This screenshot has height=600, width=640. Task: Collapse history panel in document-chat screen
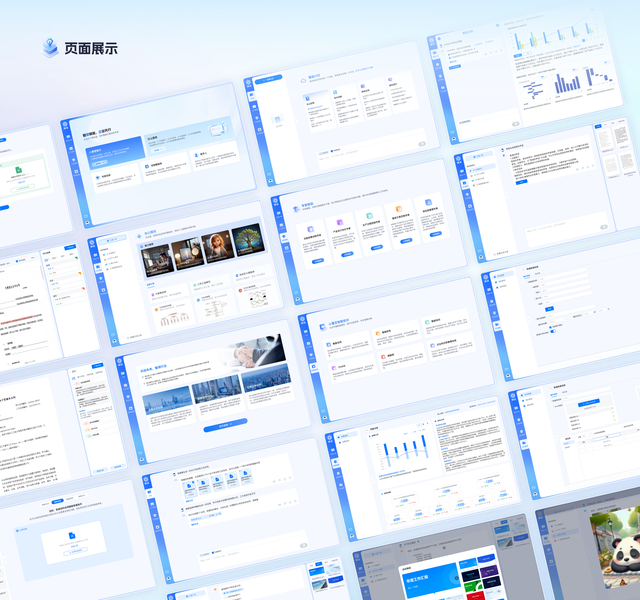pyautogui.click(x=507, y=196)
